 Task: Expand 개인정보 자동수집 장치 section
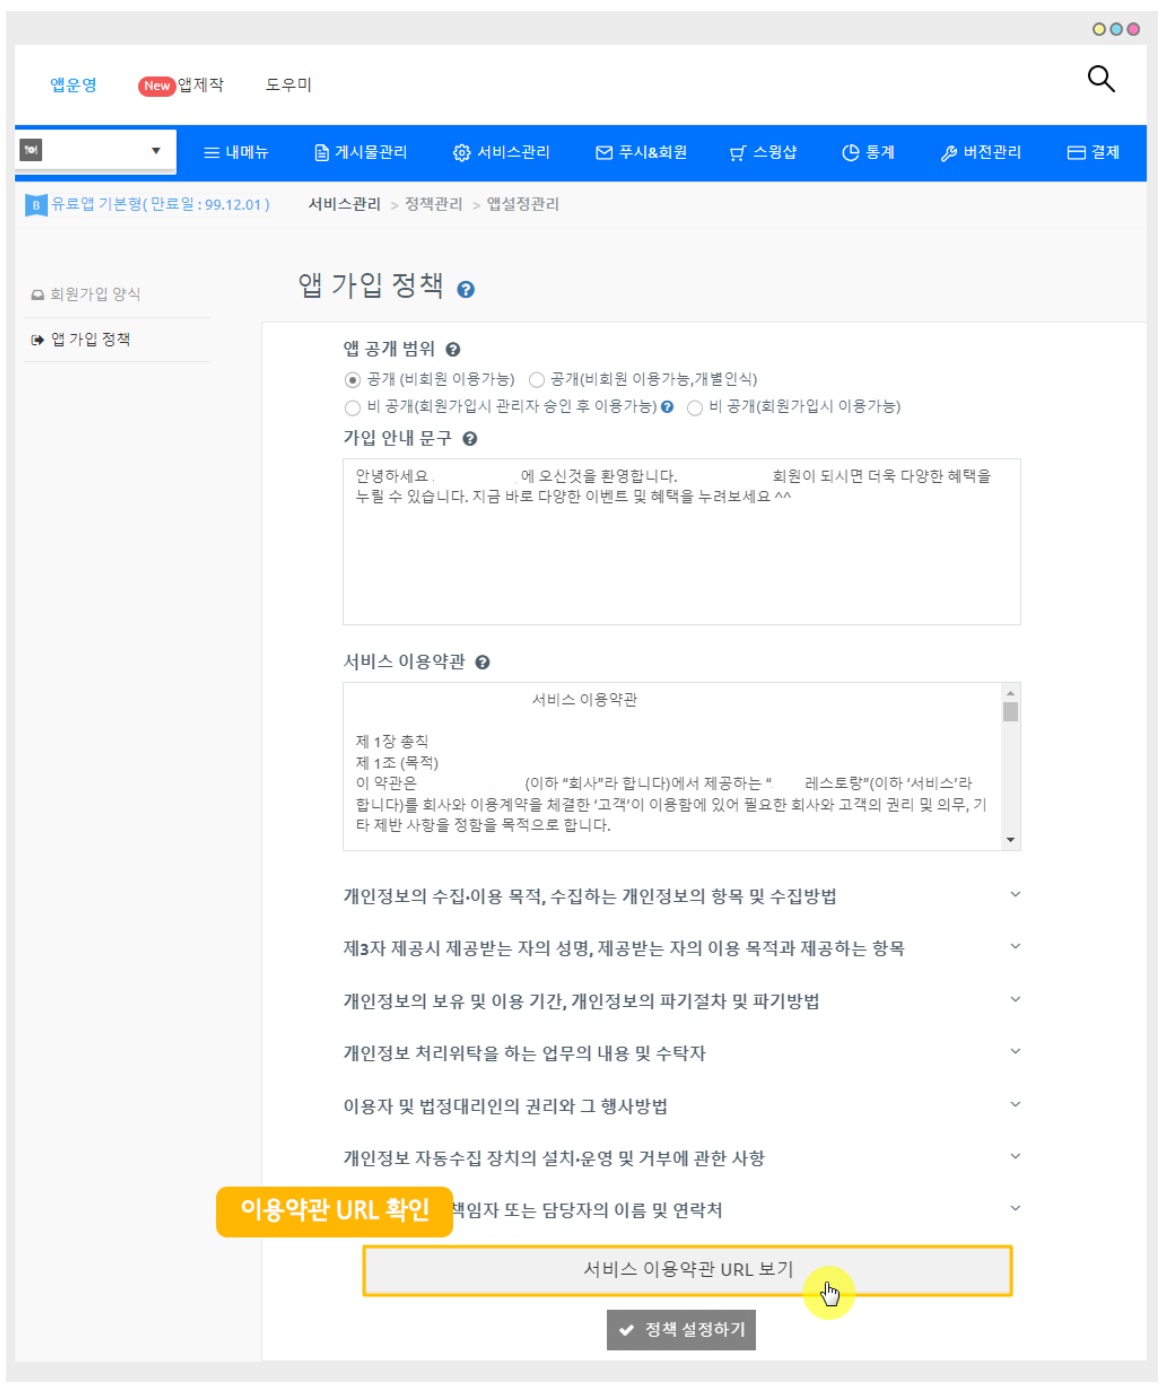tap(1015, 1157)
